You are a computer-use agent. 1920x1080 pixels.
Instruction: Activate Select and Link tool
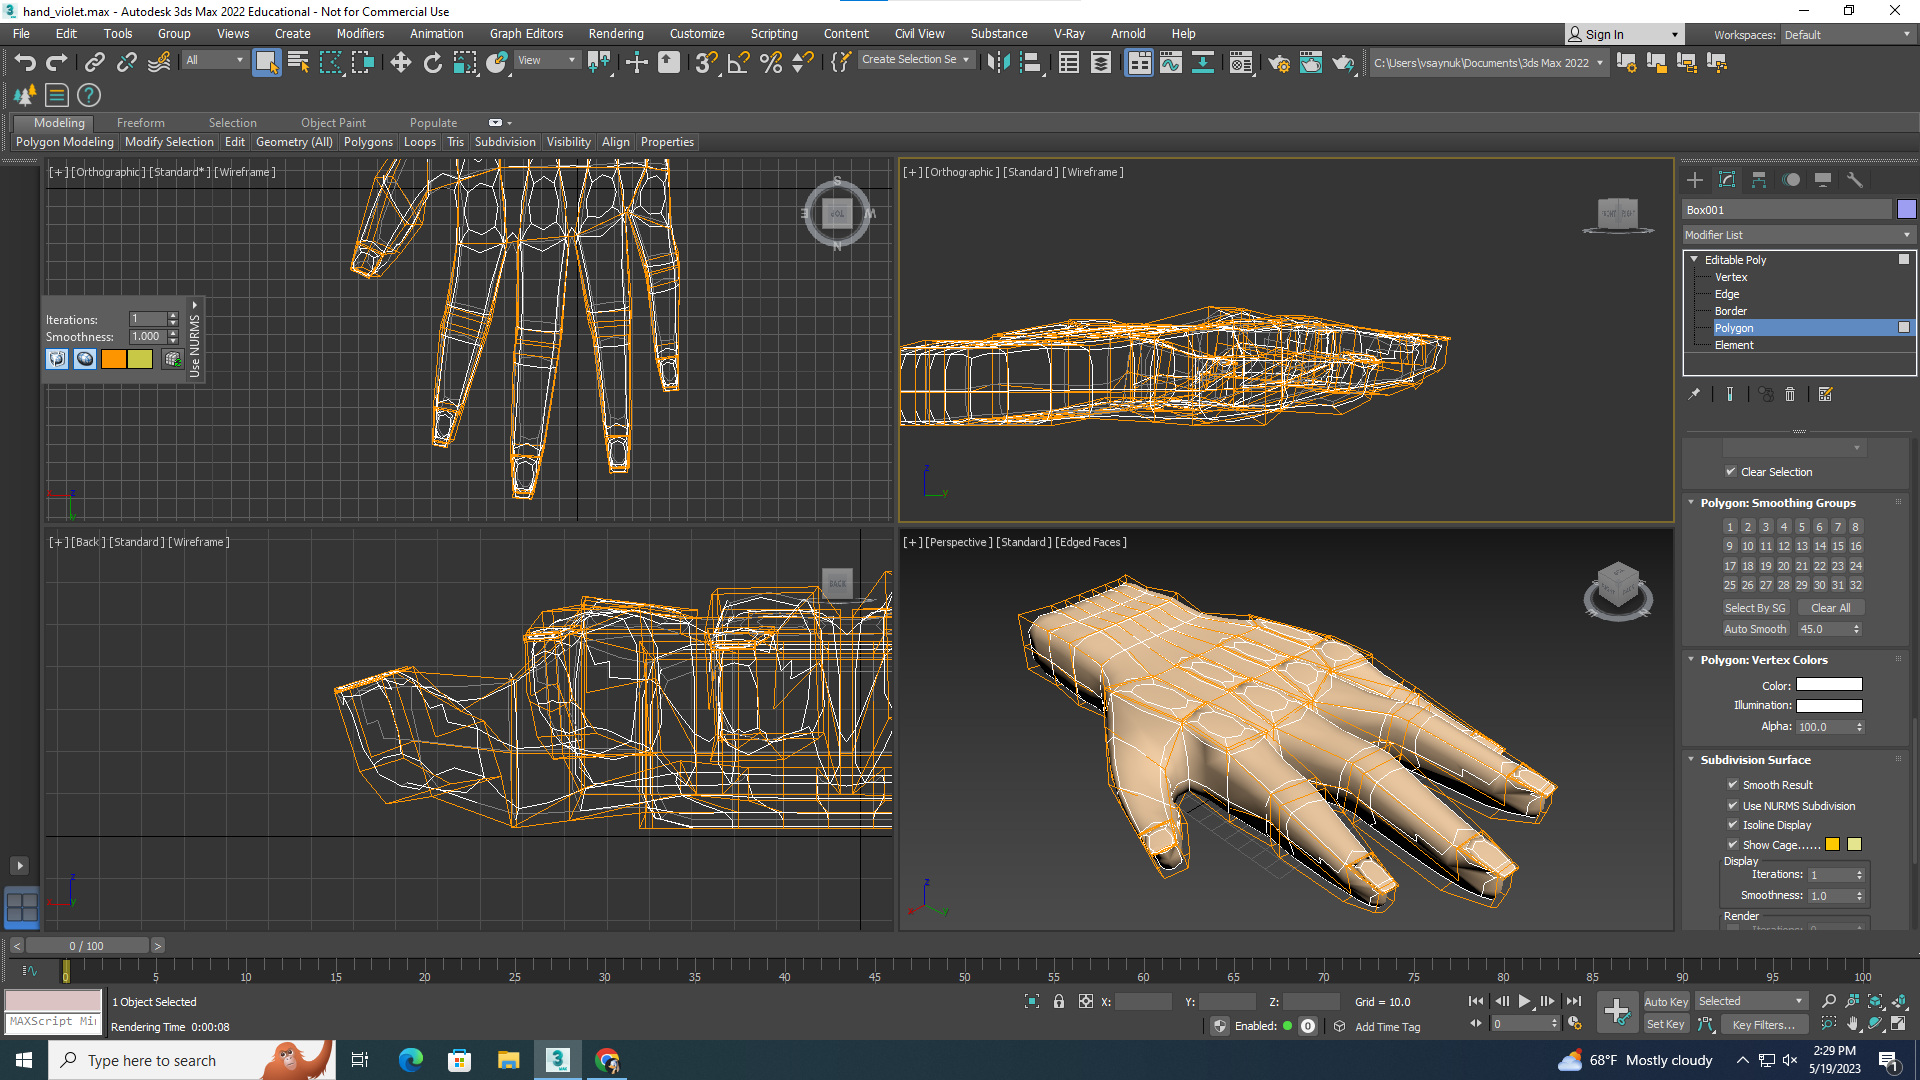[x=94, y=63]
